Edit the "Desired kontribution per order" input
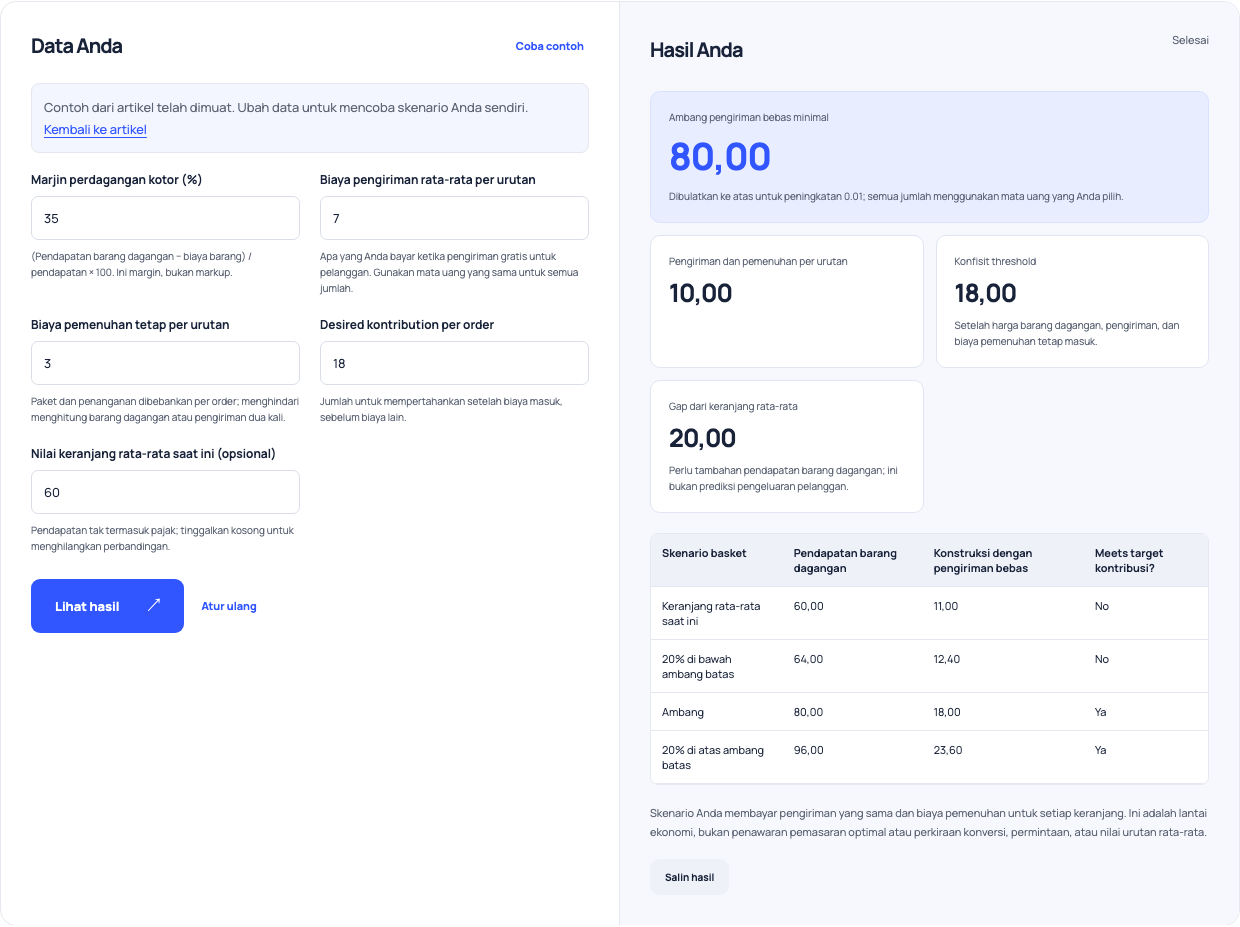 click(454, 363)
